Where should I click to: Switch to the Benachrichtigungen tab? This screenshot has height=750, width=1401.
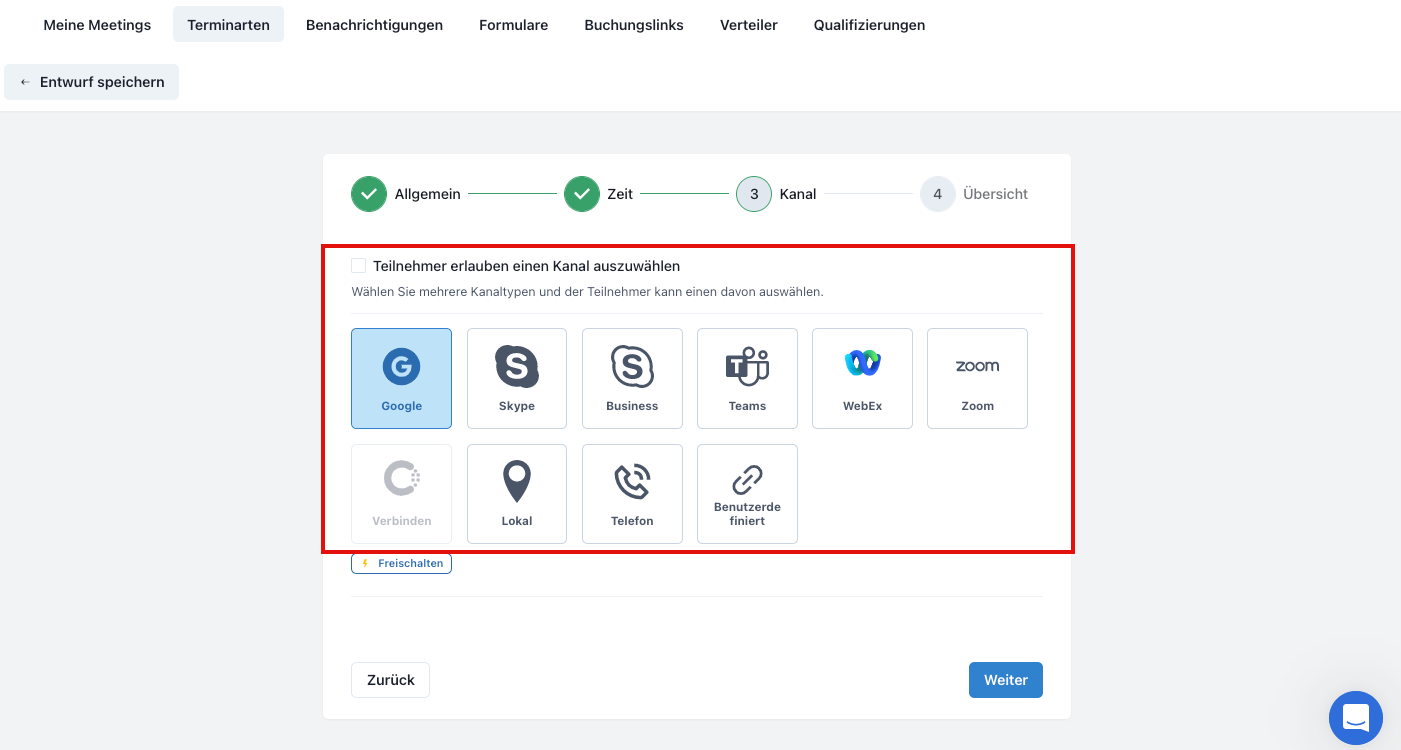click(x=374, y=25)
